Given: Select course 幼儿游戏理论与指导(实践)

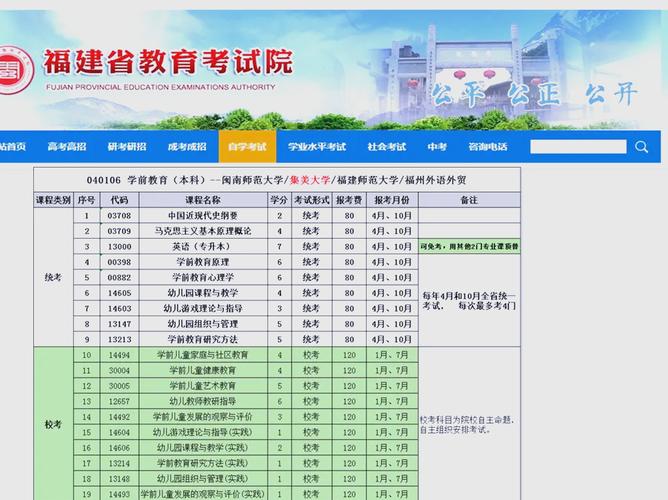Looking at the screenshot, I should [203, 432].
